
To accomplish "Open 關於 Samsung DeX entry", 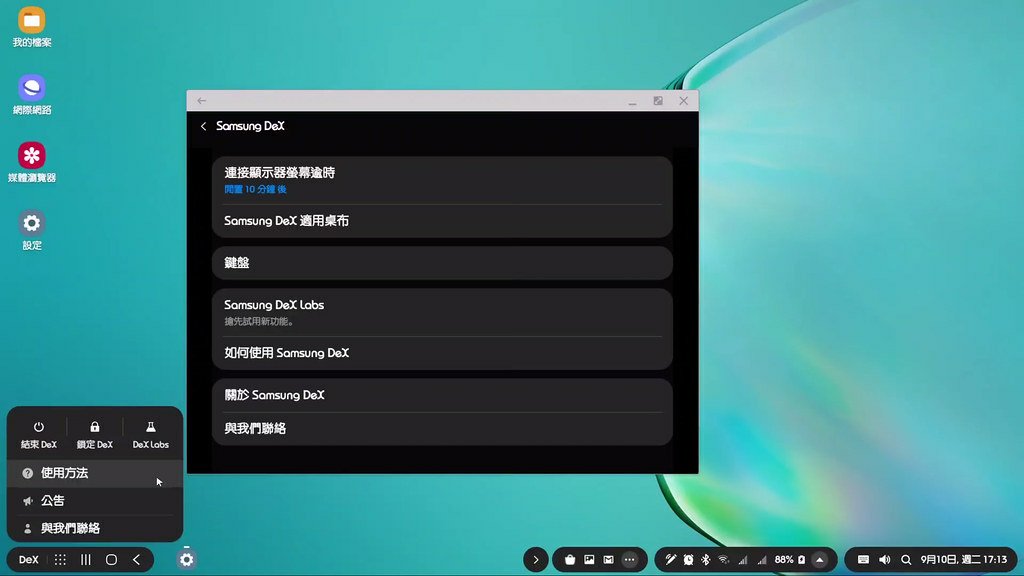I will click(x=442, y=395).
